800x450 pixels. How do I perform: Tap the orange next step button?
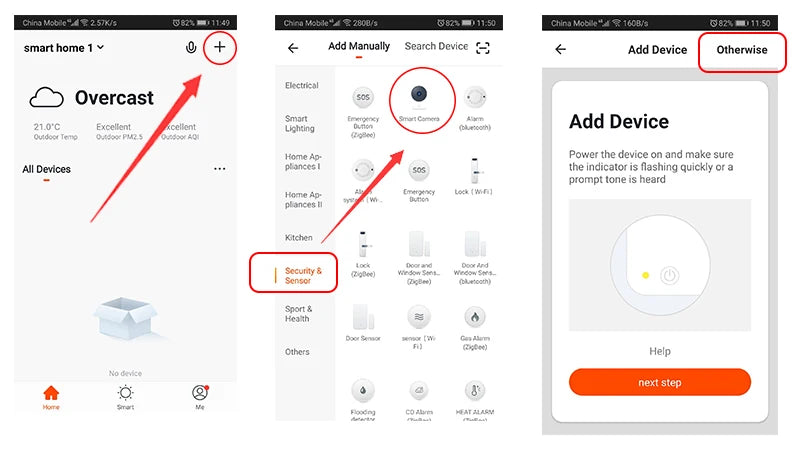point(660,382)
